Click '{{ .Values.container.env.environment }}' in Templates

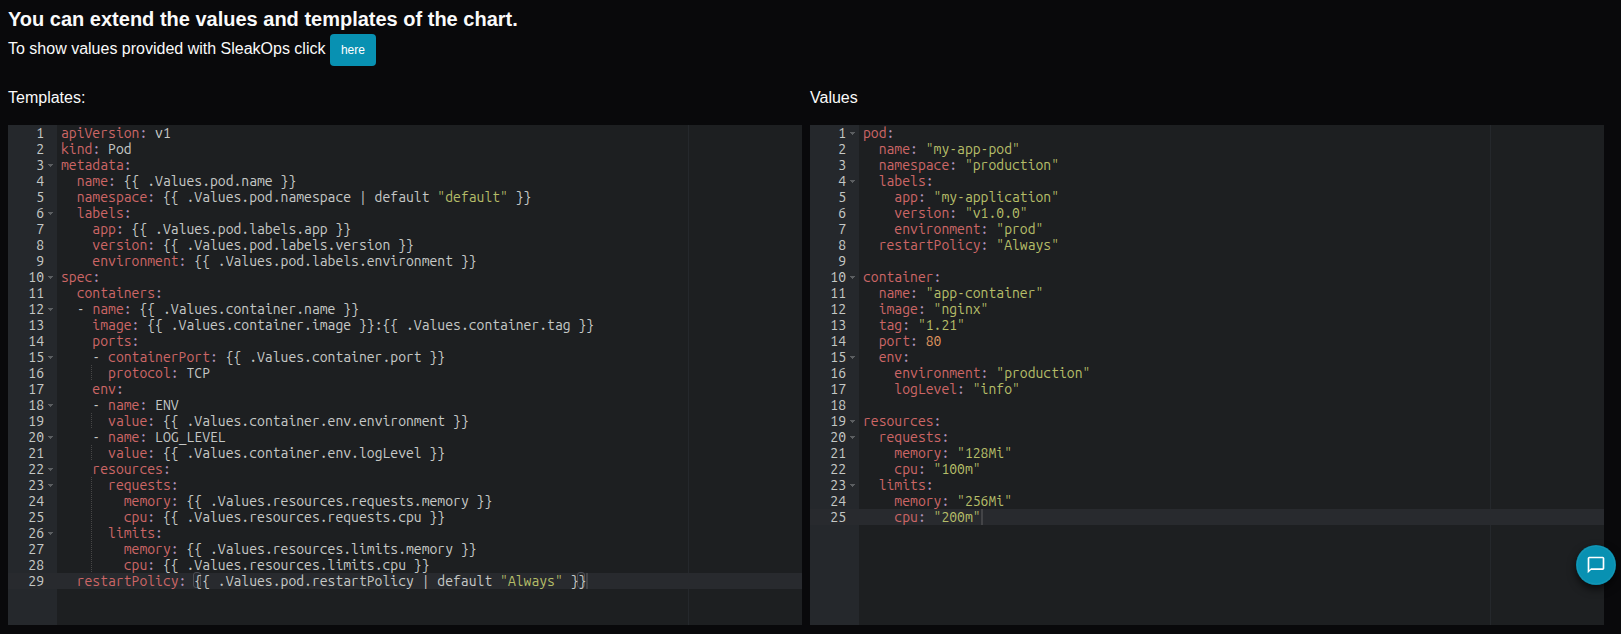pos(316,421)
